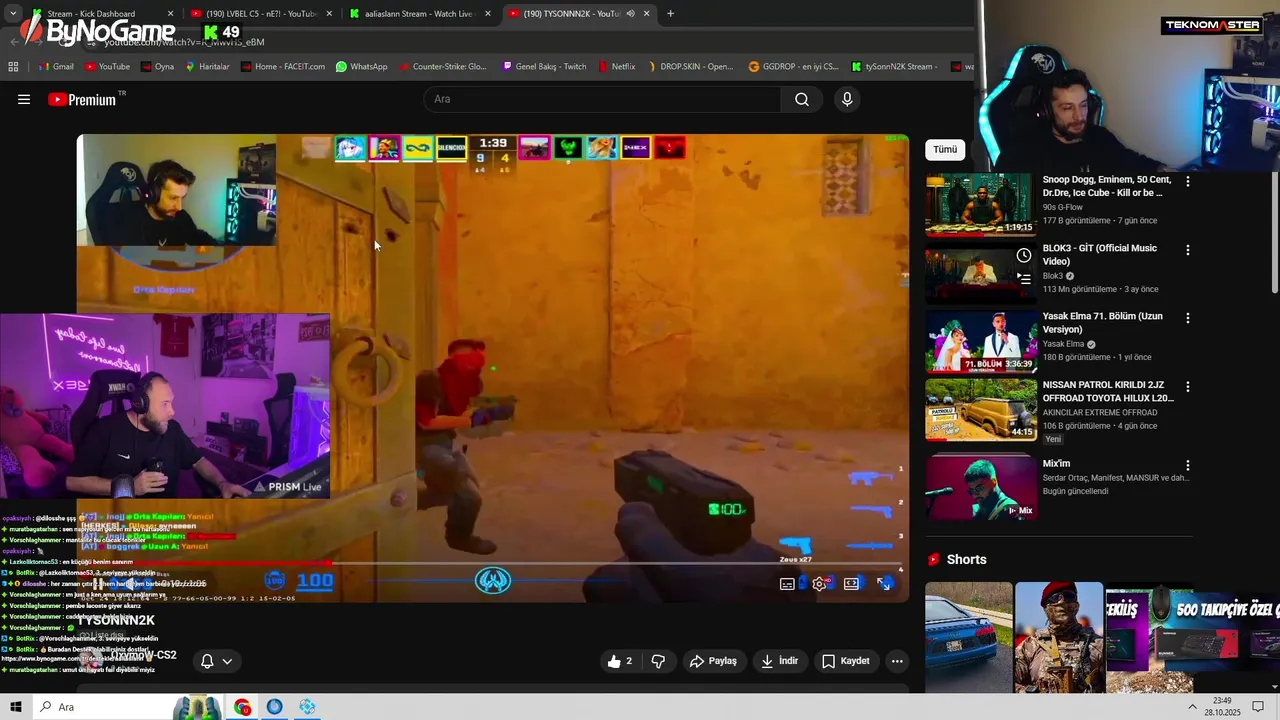Watch later clock icon on BLOK3 thumbnail
Screen dimensions: 1280x720
click(x=1023, y=256)
